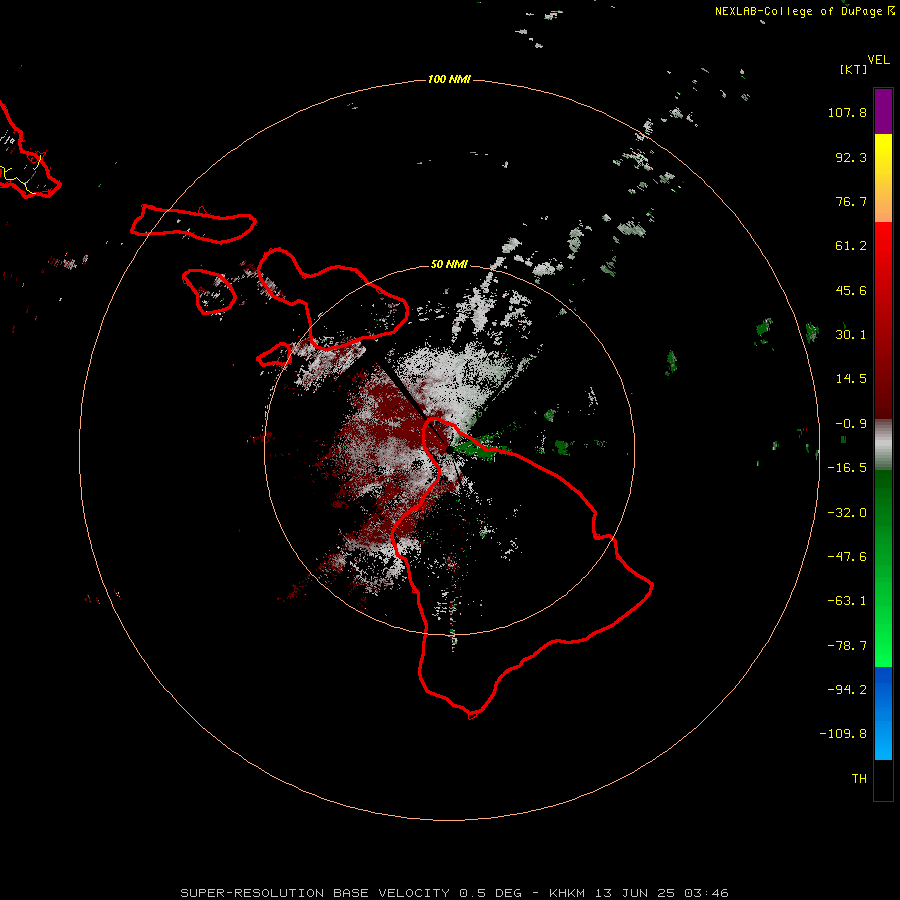Image resolution: width=900 pixels, height=900 pixels.
Task: Click the -94.2 legend value
Action: pyautogui.click(x=847, y=690)
